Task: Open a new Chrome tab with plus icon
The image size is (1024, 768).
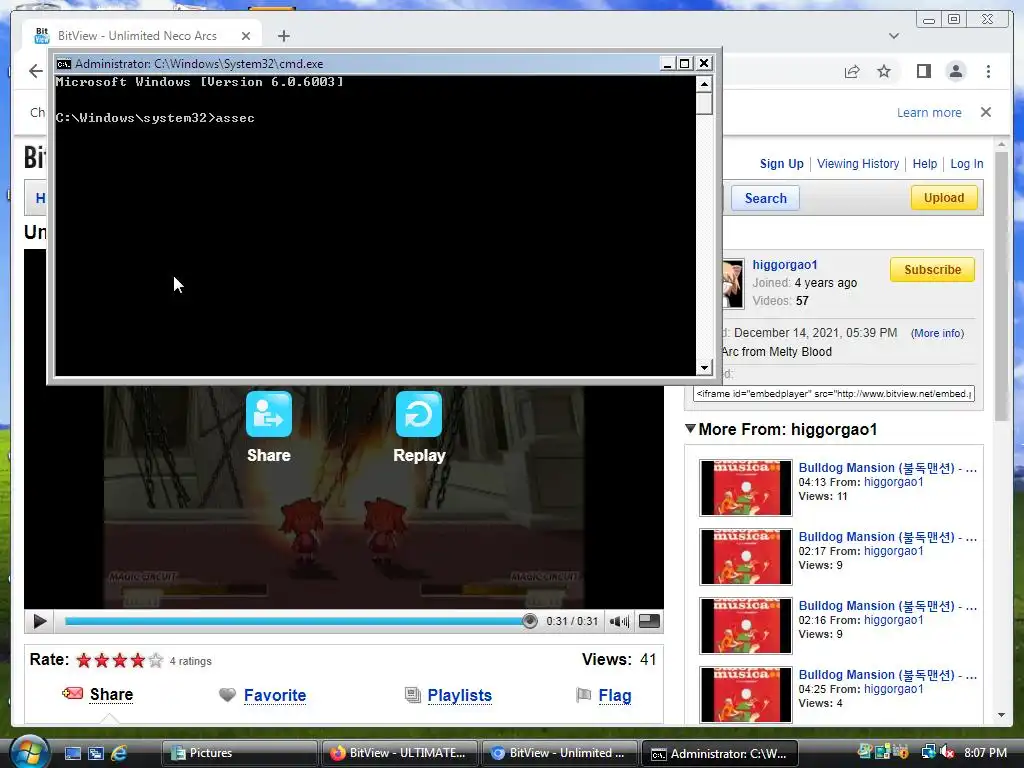Action: [x=283, y=36]
